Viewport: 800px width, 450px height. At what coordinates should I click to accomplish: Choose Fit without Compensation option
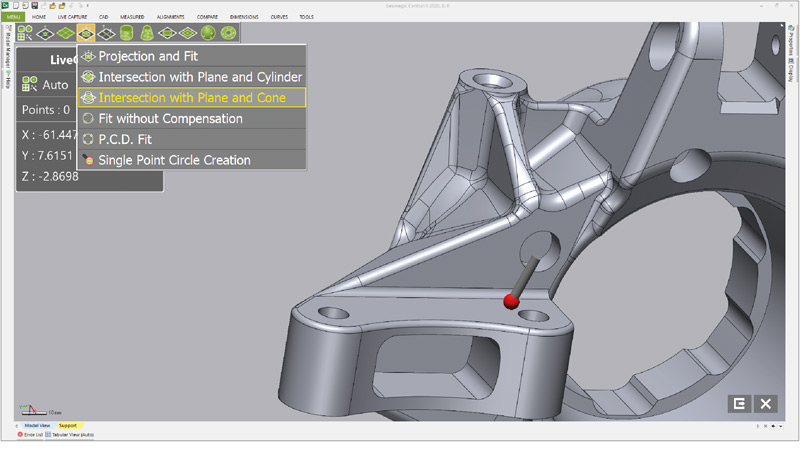(x=192, y=118)
